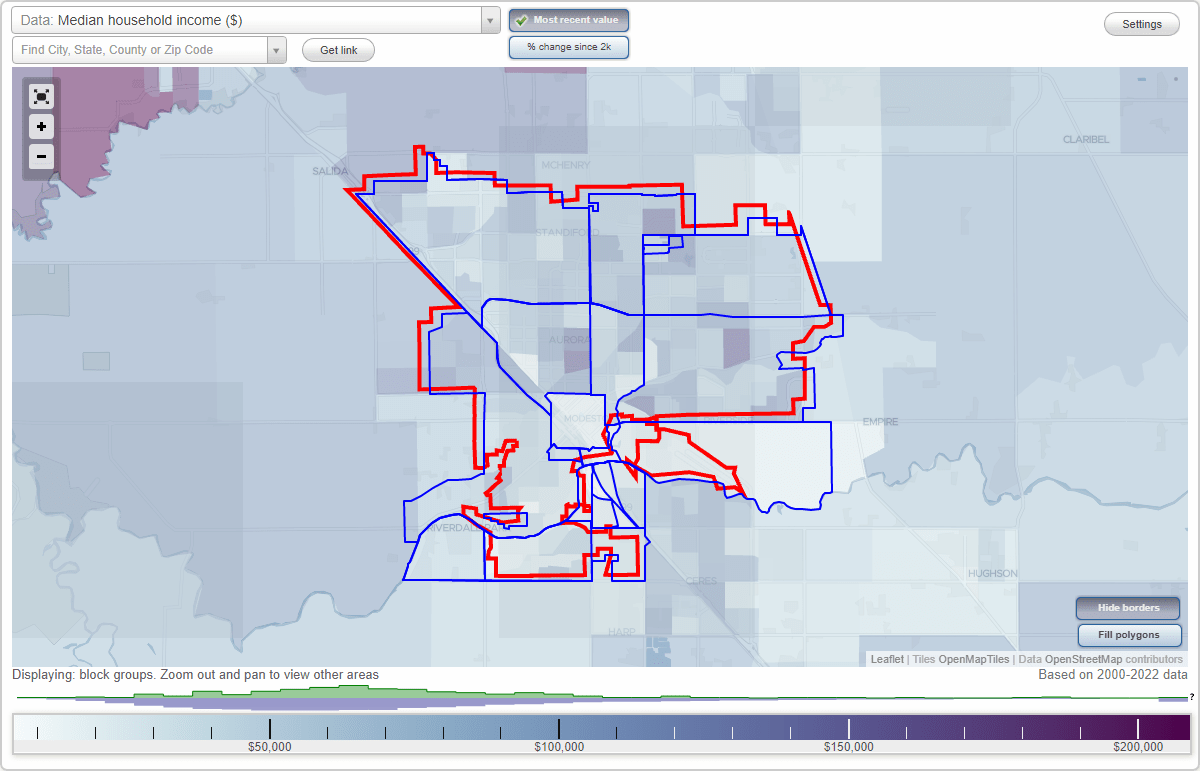Toggle Fill polygons on the map

tap(1129, 634)
